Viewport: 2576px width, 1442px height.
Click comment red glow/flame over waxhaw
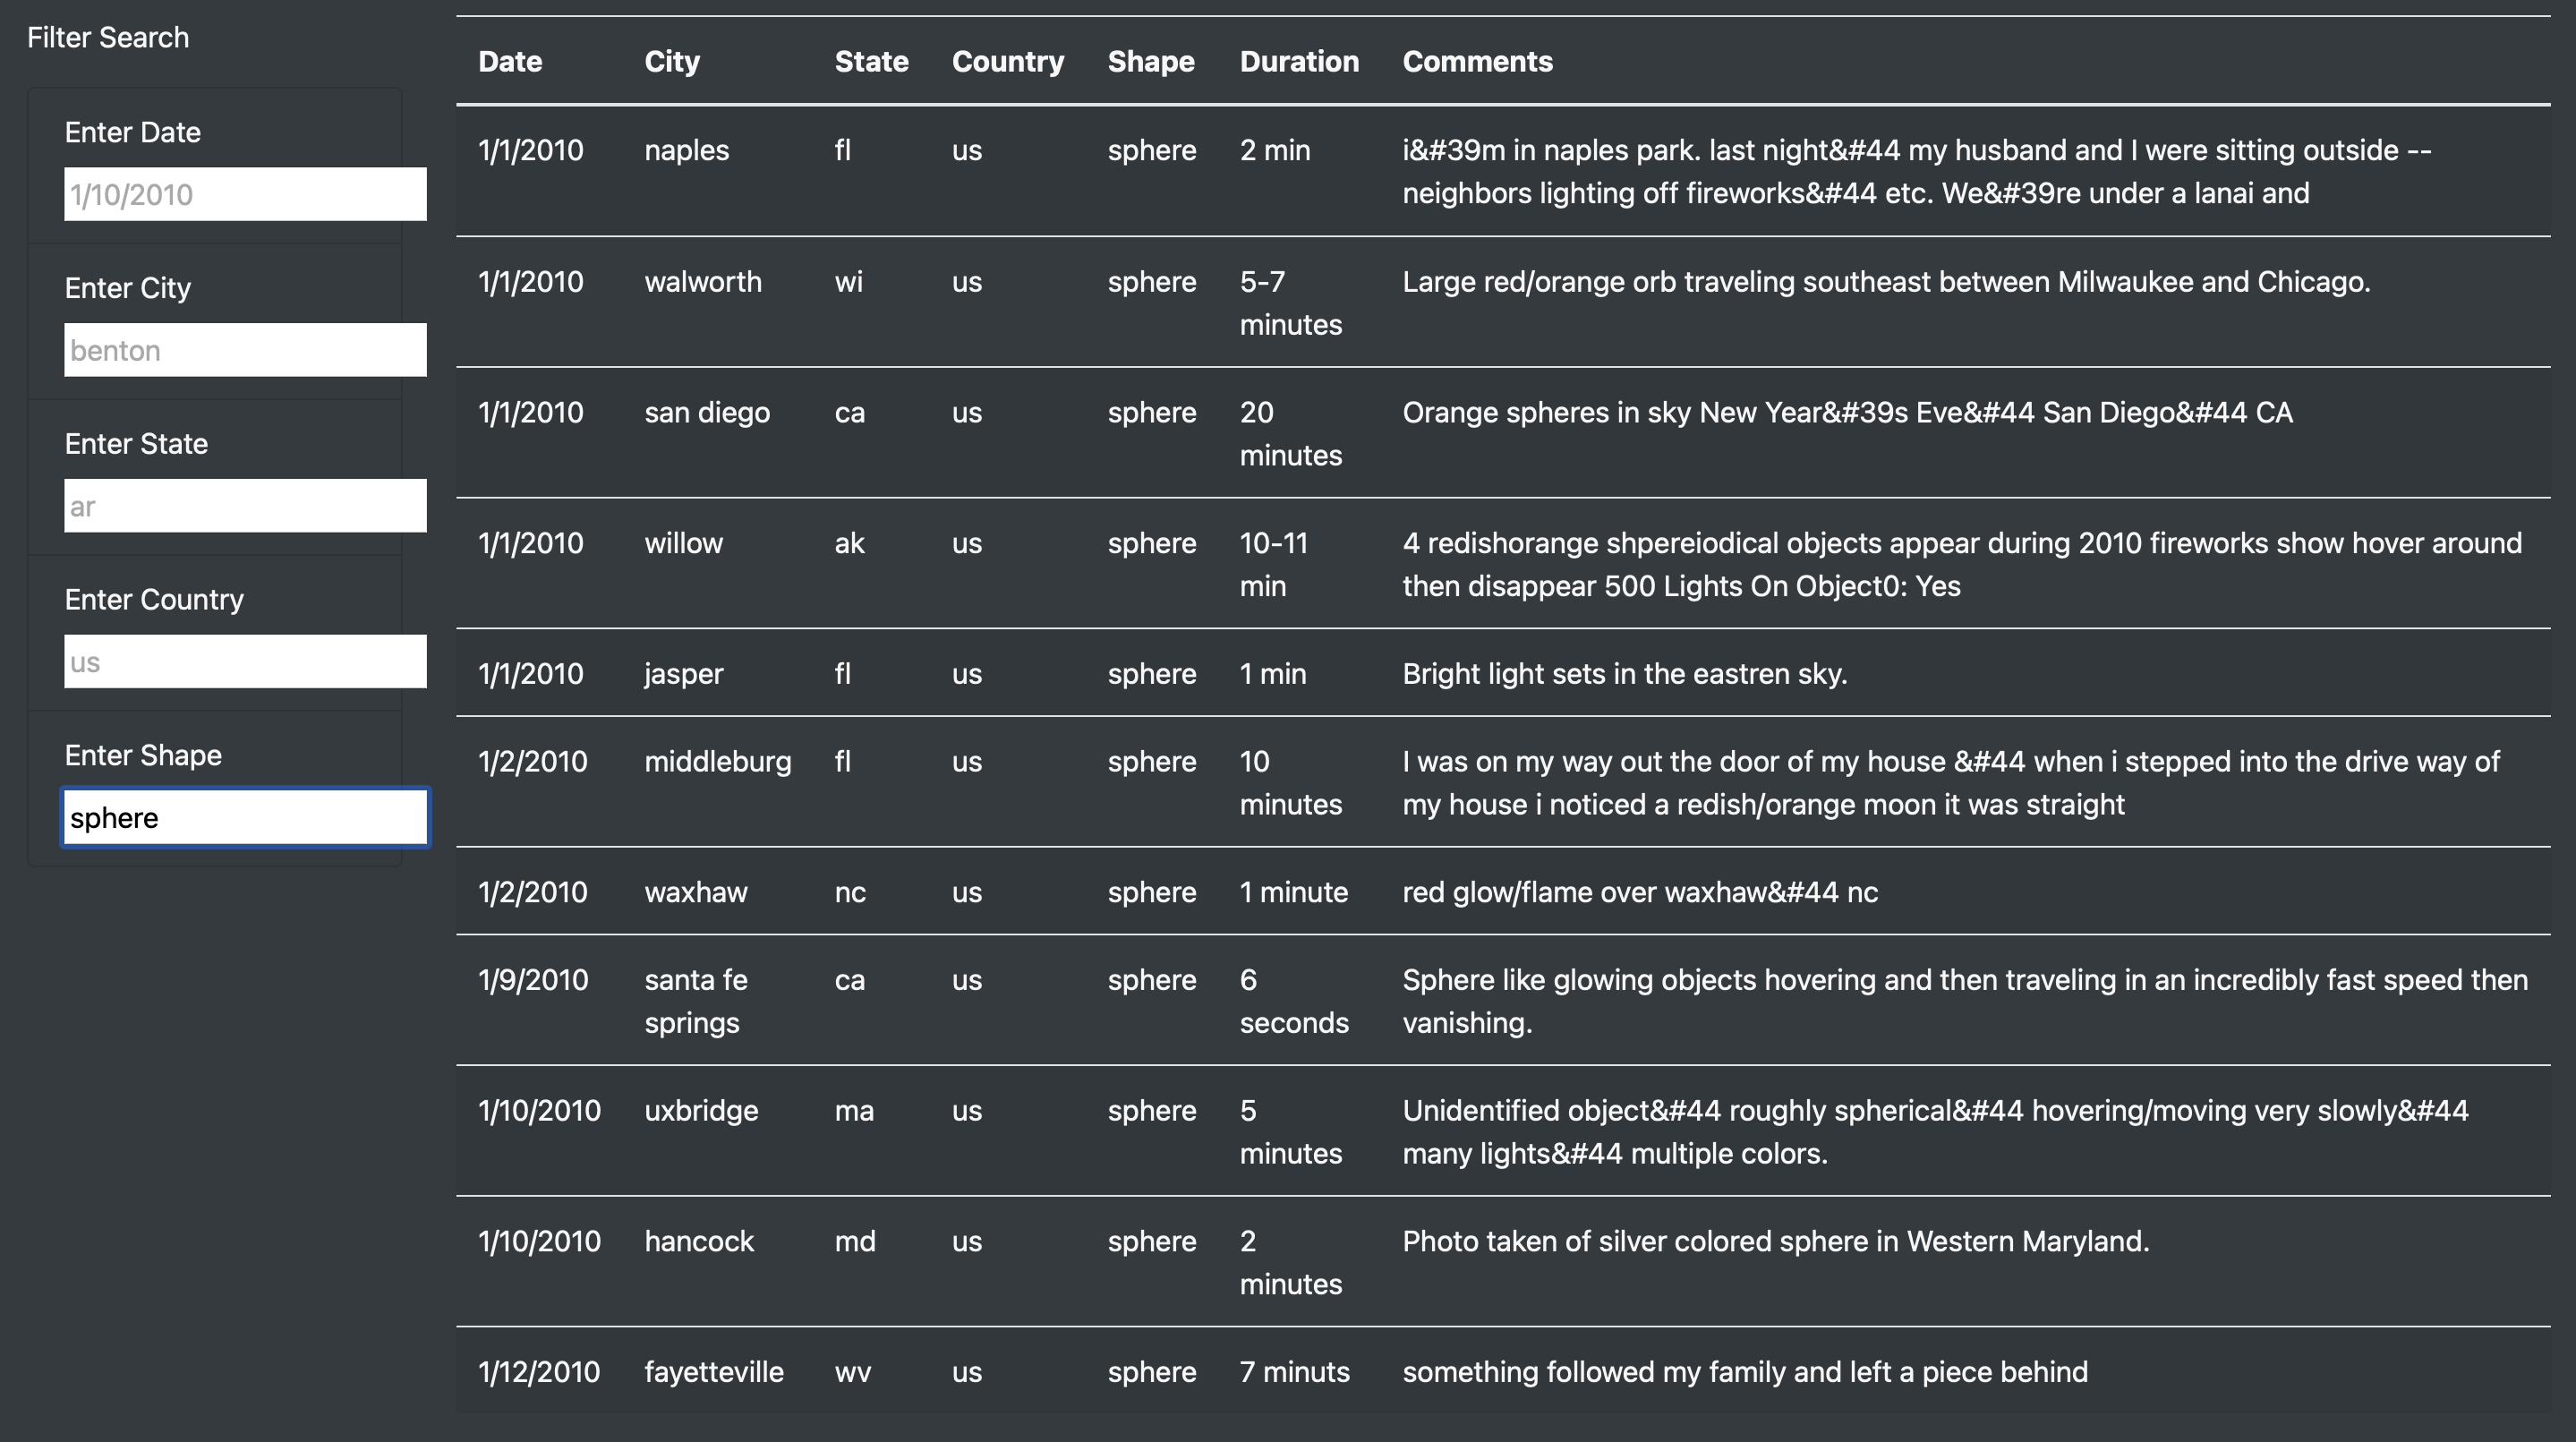tap(1640, 893)
